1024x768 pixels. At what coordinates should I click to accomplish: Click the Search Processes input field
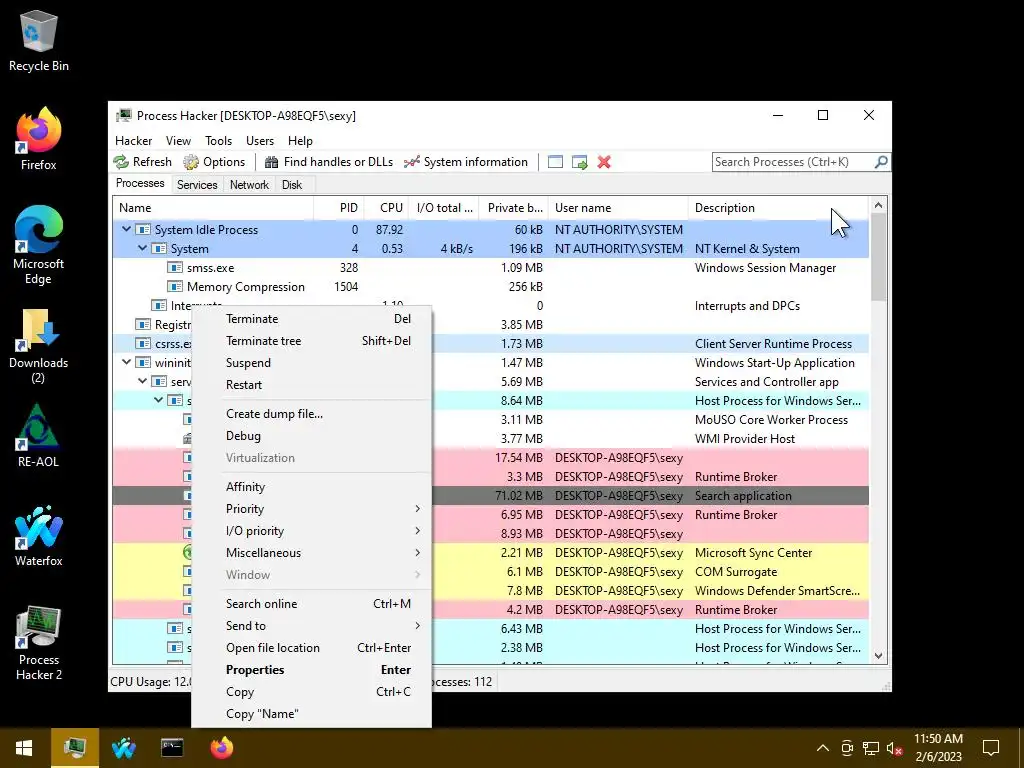[793, 161]
